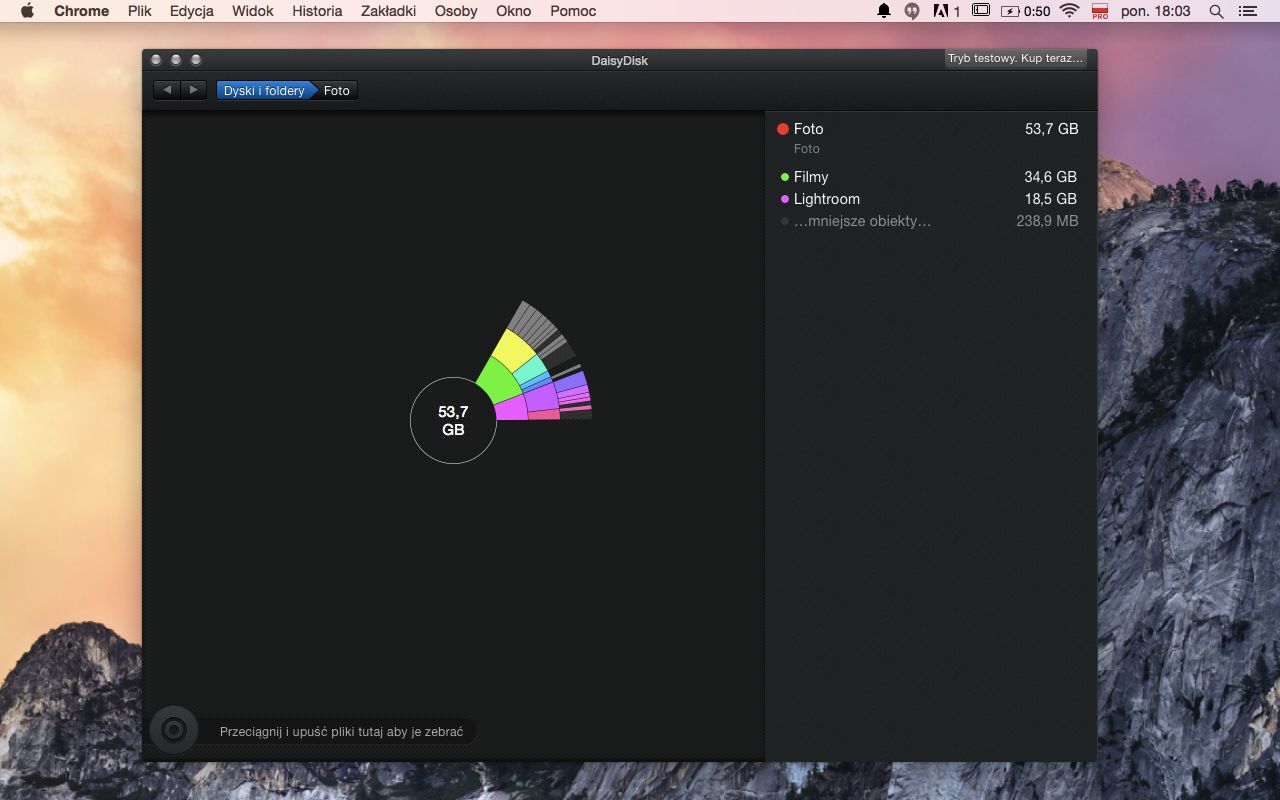This screenshot has width=1280, height=800.
Task: Click the collector target icon
Action: (174, 730)
